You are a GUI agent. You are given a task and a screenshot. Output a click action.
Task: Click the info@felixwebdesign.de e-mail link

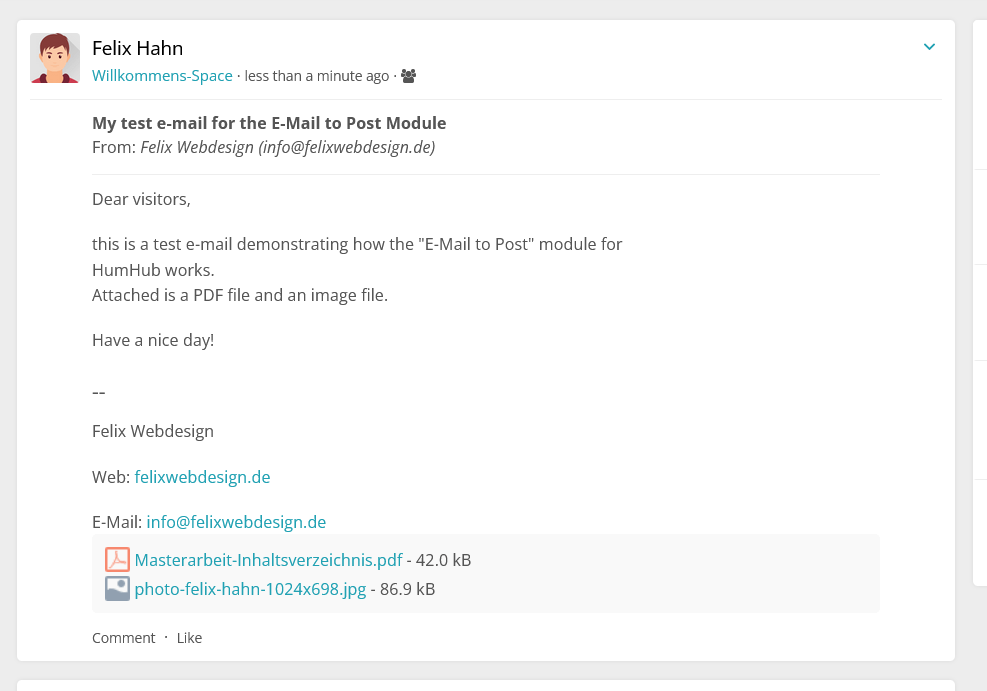[236, 522]
